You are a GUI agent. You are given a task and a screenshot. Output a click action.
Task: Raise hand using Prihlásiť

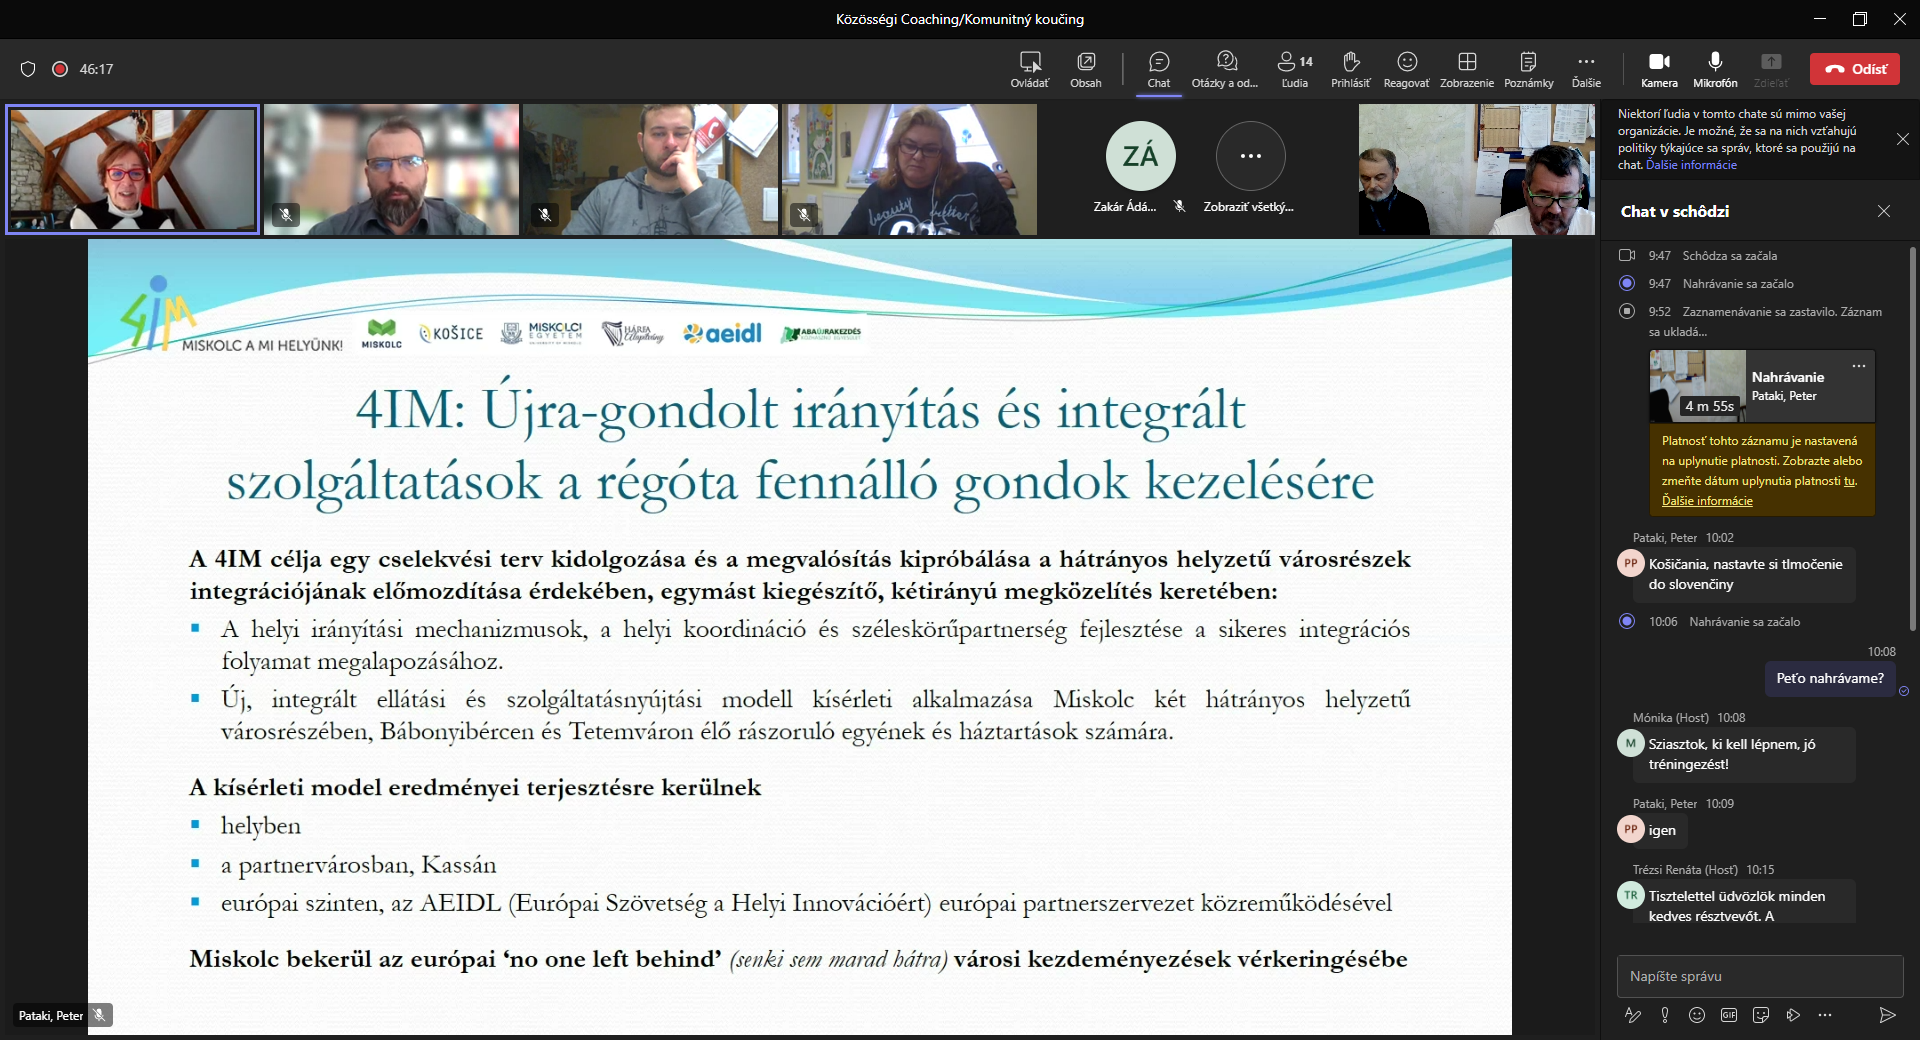pyautogui.click(x=1350, y=68)
